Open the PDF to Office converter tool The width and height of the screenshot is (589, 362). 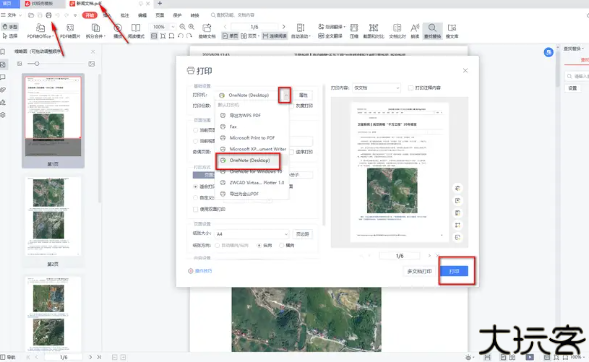[40, 31]
